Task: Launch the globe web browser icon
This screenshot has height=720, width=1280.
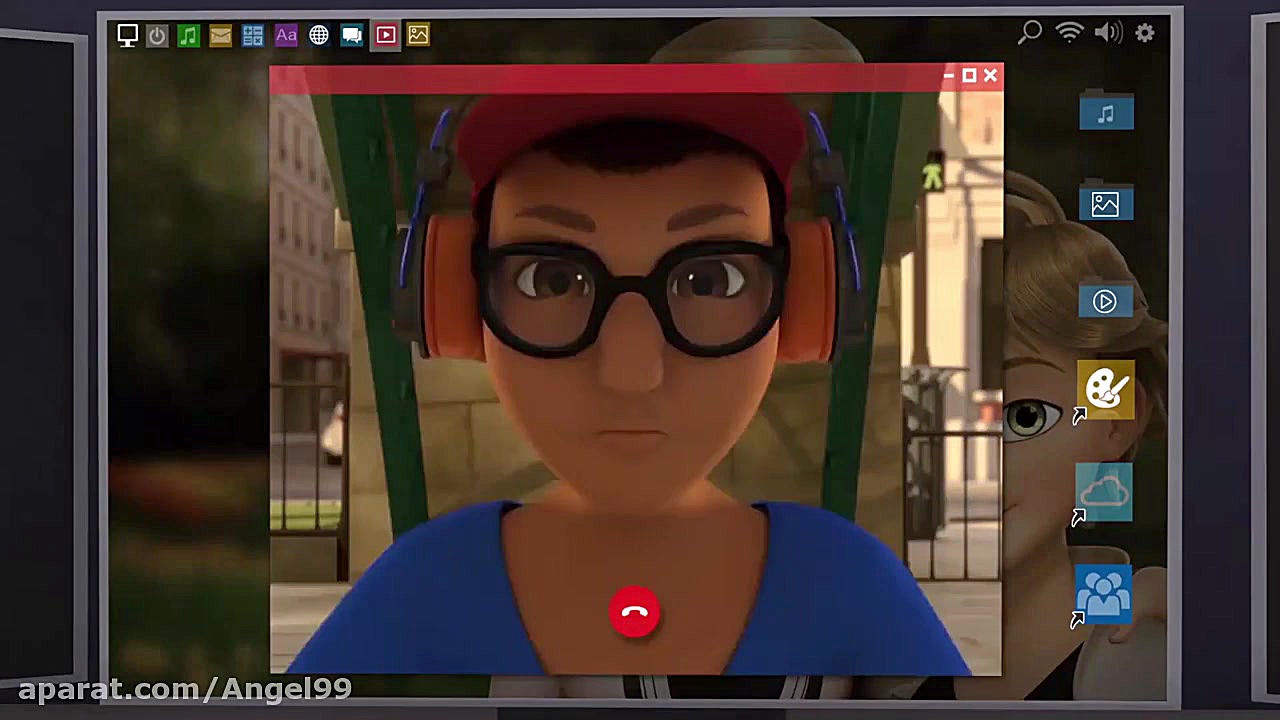Action: 319,36
